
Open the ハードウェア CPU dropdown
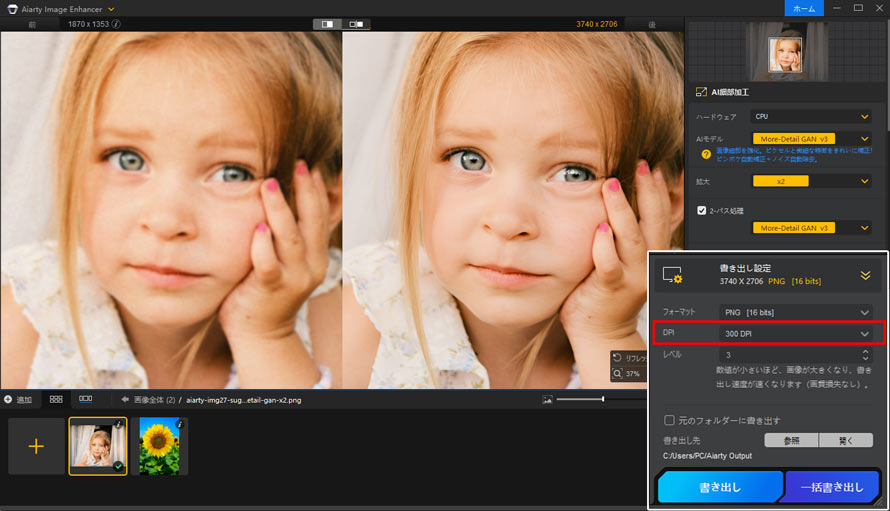810,116
